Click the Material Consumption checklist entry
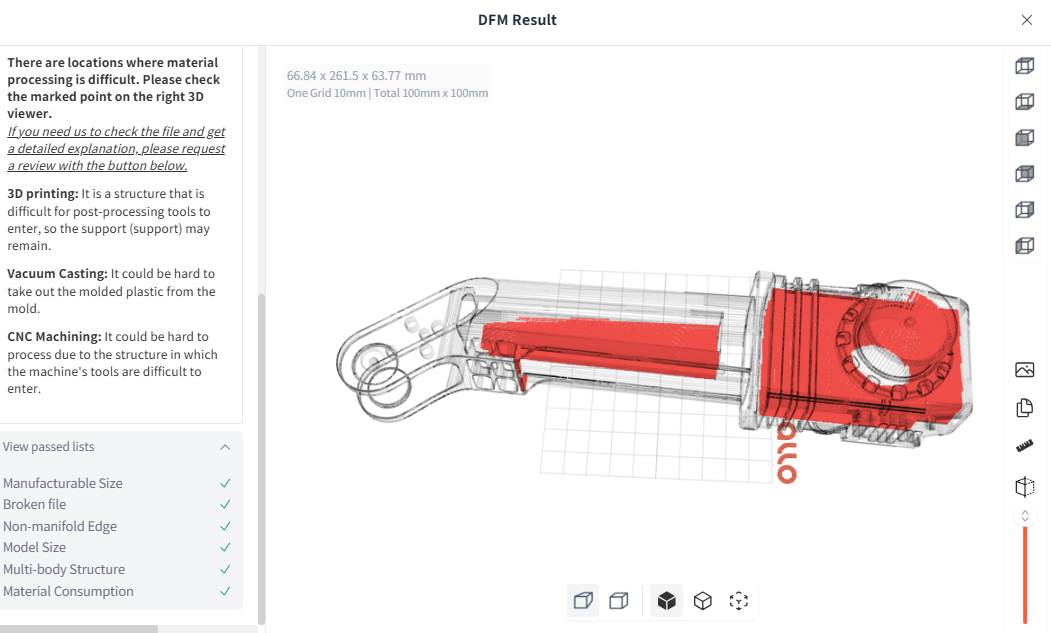The width and height of the screenshot is (1051, 633). point(68,591)
